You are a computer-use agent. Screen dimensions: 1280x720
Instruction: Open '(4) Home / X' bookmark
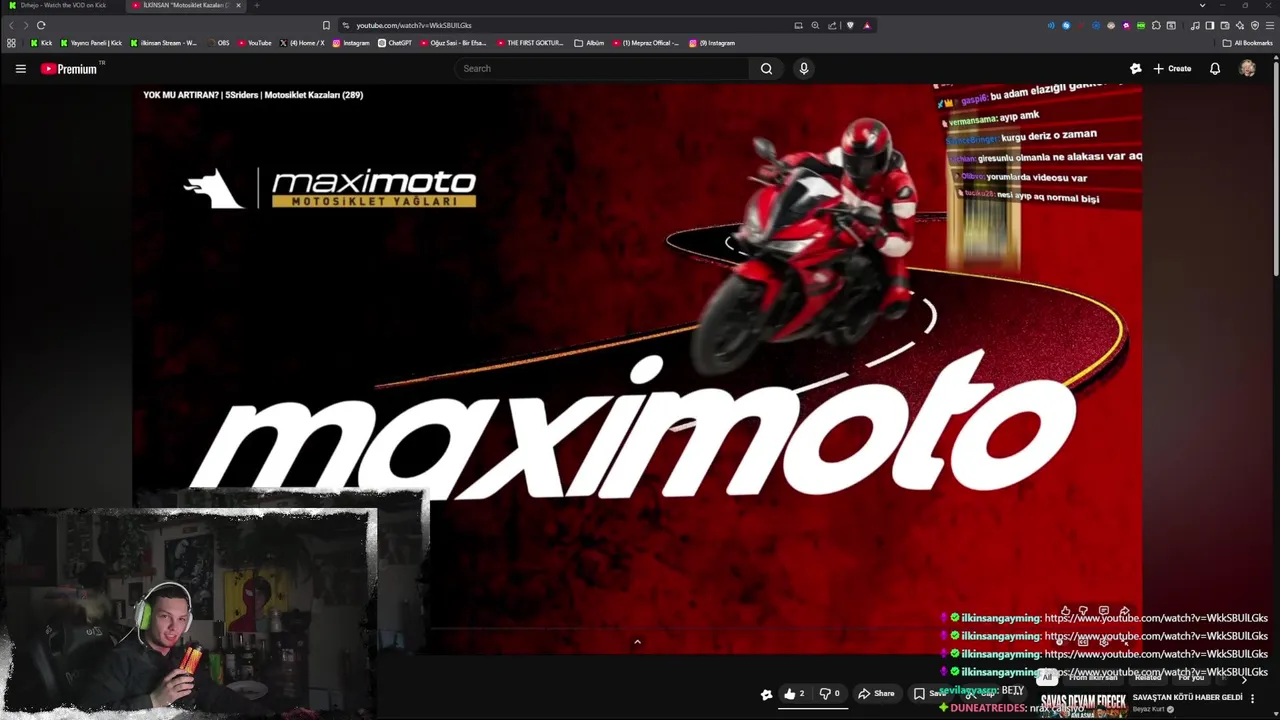[x=302, y=43]
